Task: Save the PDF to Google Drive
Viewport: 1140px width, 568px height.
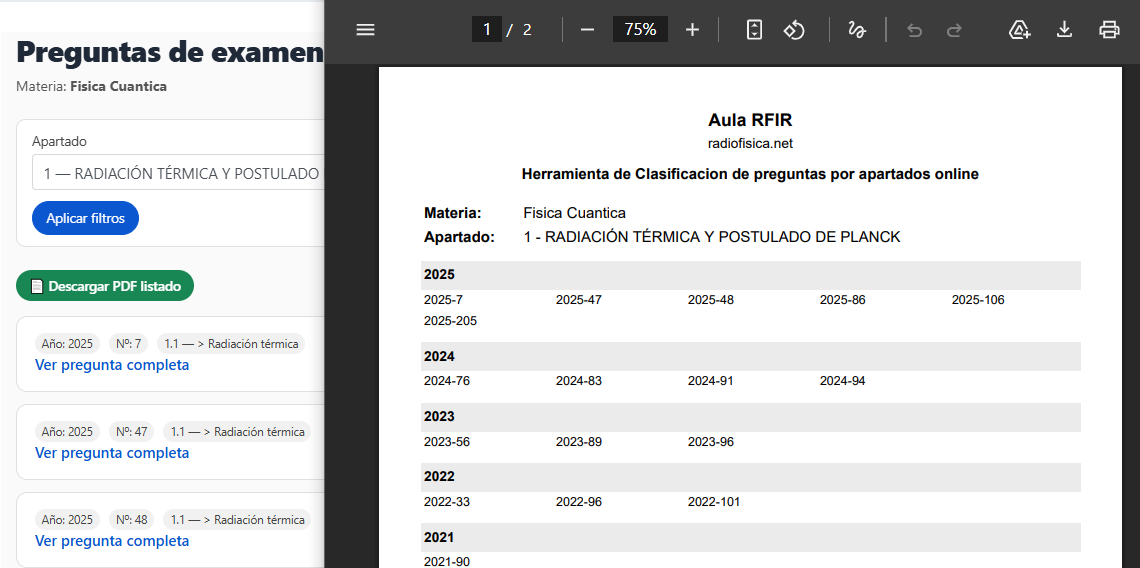Action: pos(1021,30)
